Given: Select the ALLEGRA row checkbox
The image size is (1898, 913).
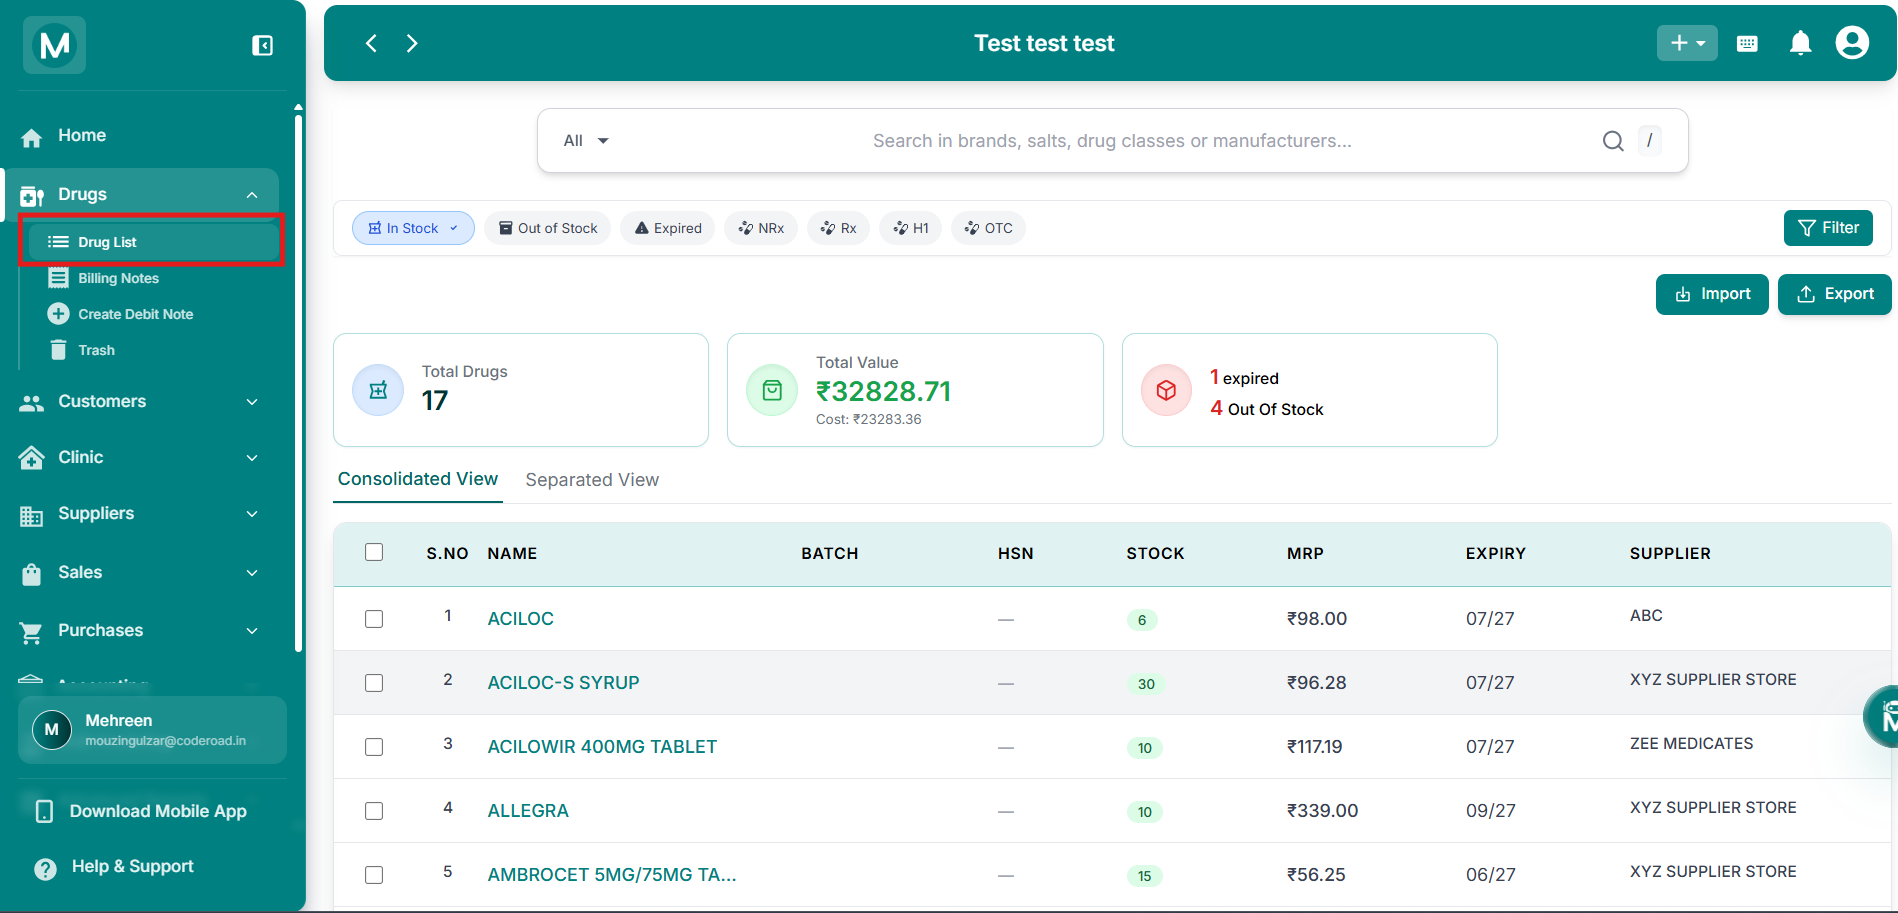Looking at the screenshot, I should [x=374, y=811].
